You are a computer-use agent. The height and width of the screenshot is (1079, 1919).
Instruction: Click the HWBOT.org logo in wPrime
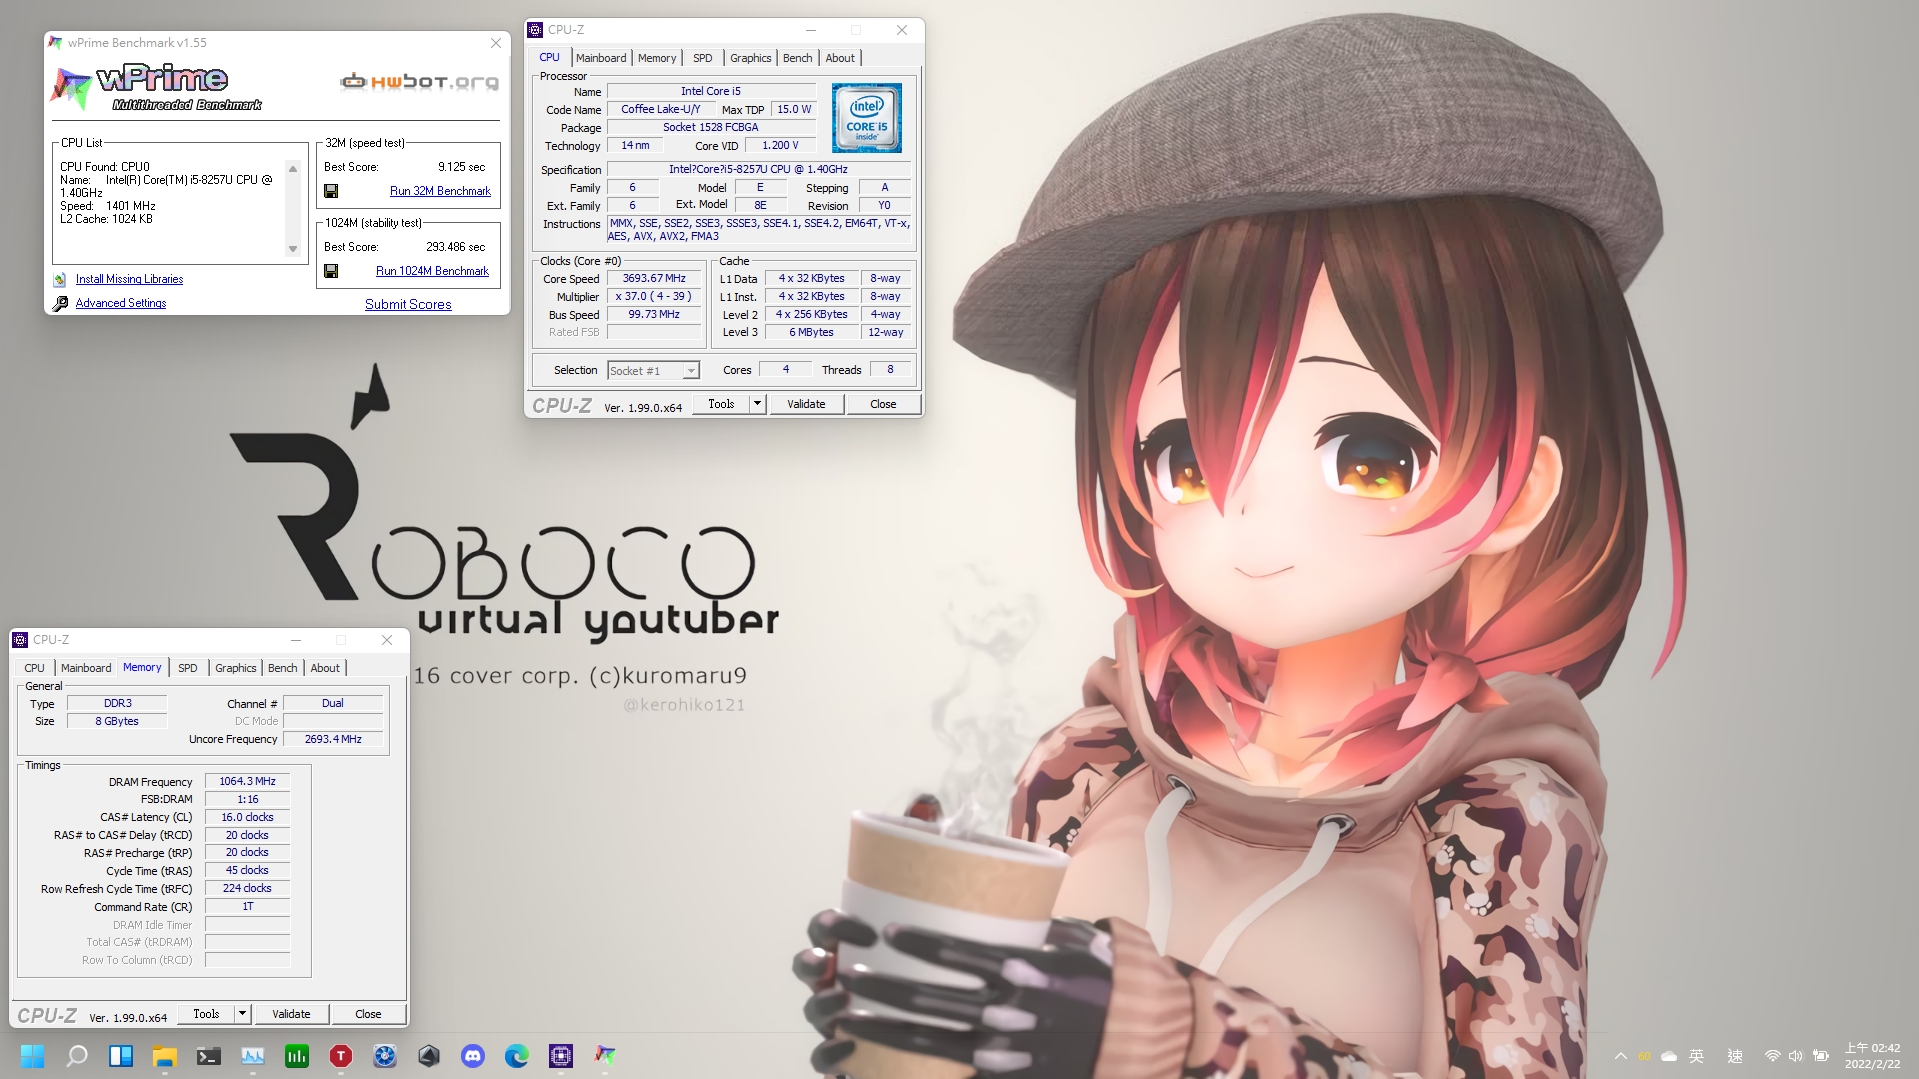[419, 81]
